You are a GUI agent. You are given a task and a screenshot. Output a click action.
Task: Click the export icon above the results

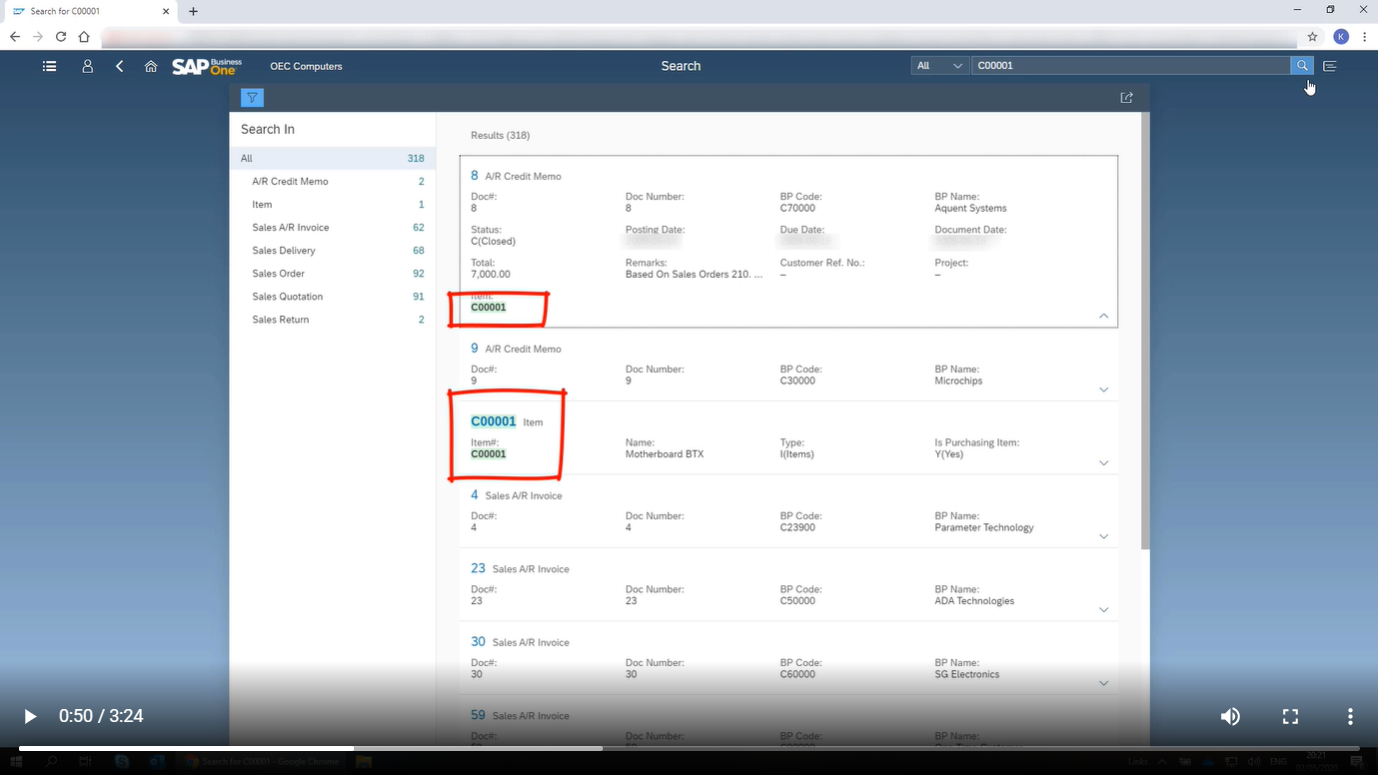click(1127, 98)
